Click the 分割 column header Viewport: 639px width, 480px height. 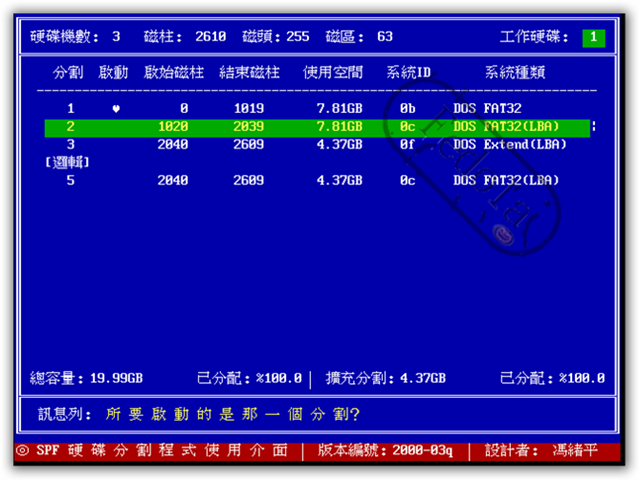click(x=69, y=73)
